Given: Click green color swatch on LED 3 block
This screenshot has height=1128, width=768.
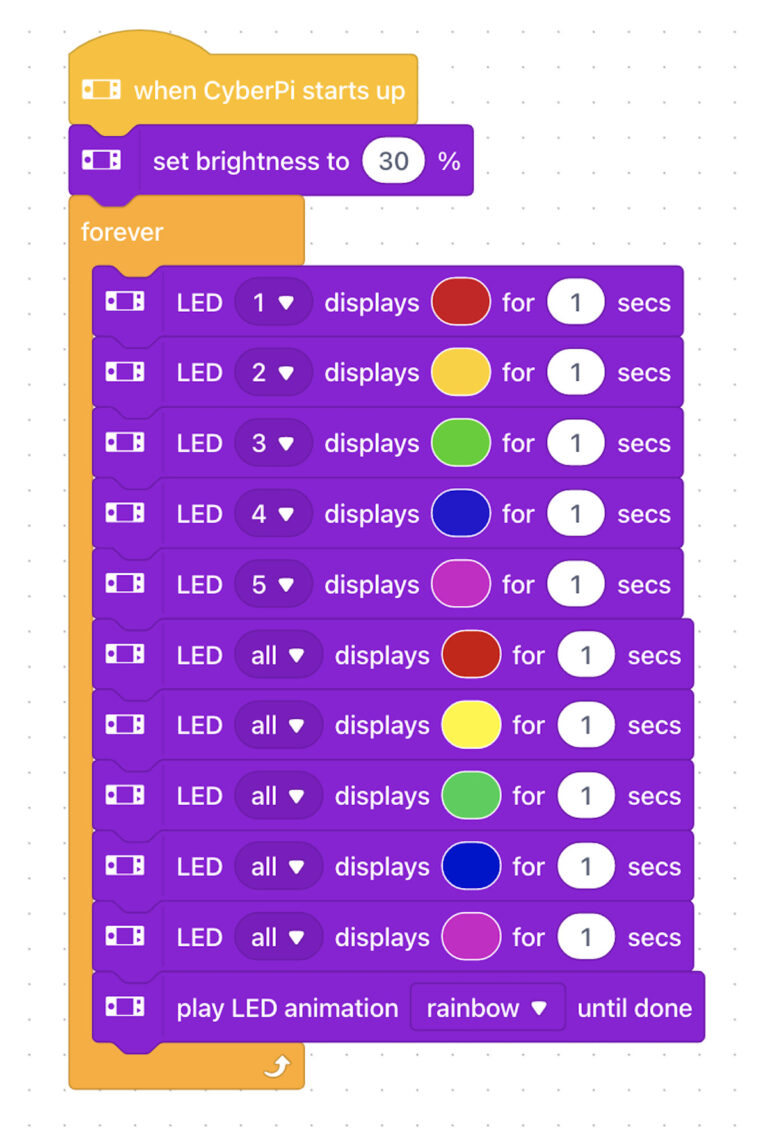Looking at the screenshot, I should [460, 443].
